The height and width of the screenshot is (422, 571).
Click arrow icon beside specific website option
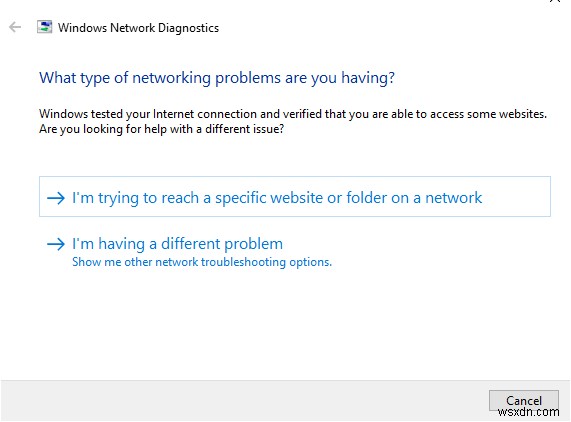(x=56, y=198)
